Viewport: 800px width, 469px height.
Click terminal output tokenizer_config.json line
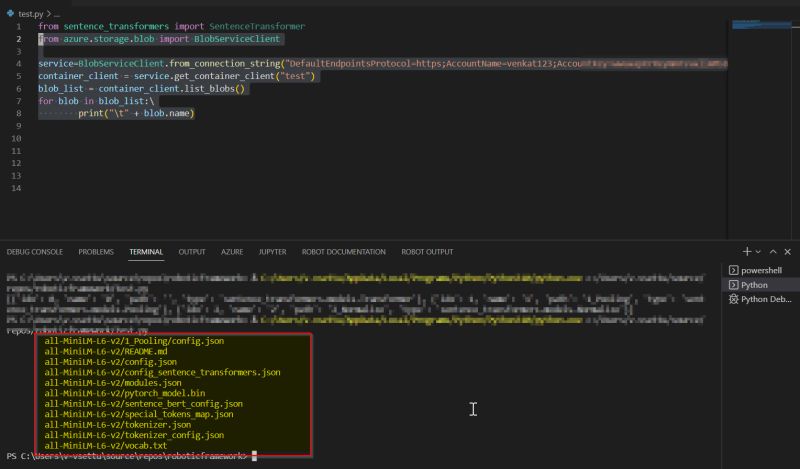(x=134, y=435)
